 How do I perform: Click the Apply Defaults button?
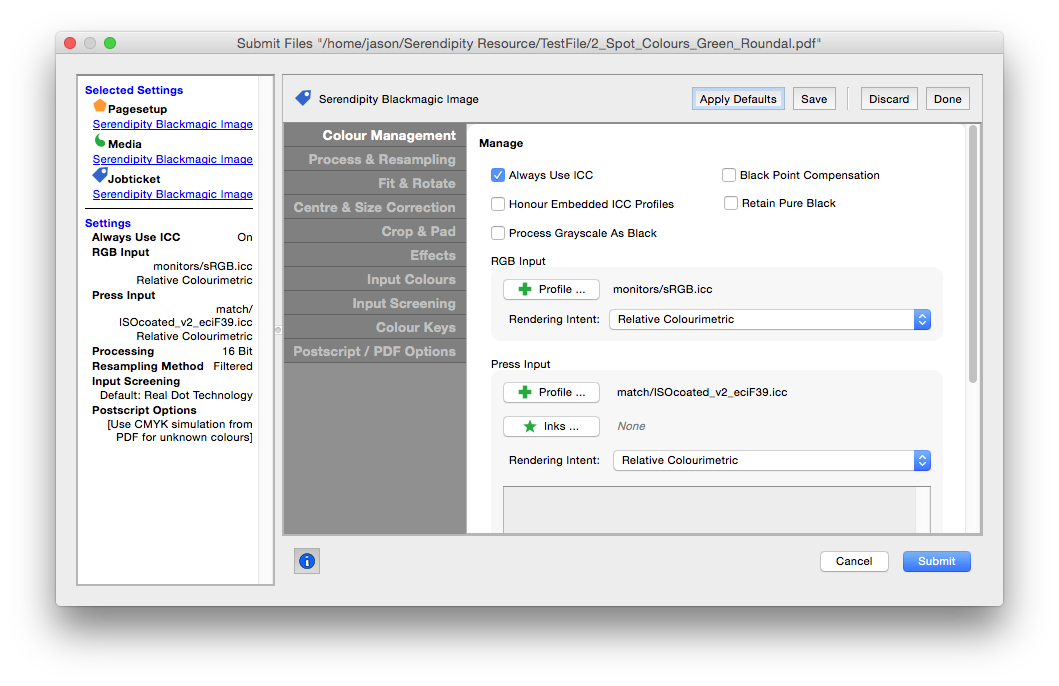pos(738,99)
